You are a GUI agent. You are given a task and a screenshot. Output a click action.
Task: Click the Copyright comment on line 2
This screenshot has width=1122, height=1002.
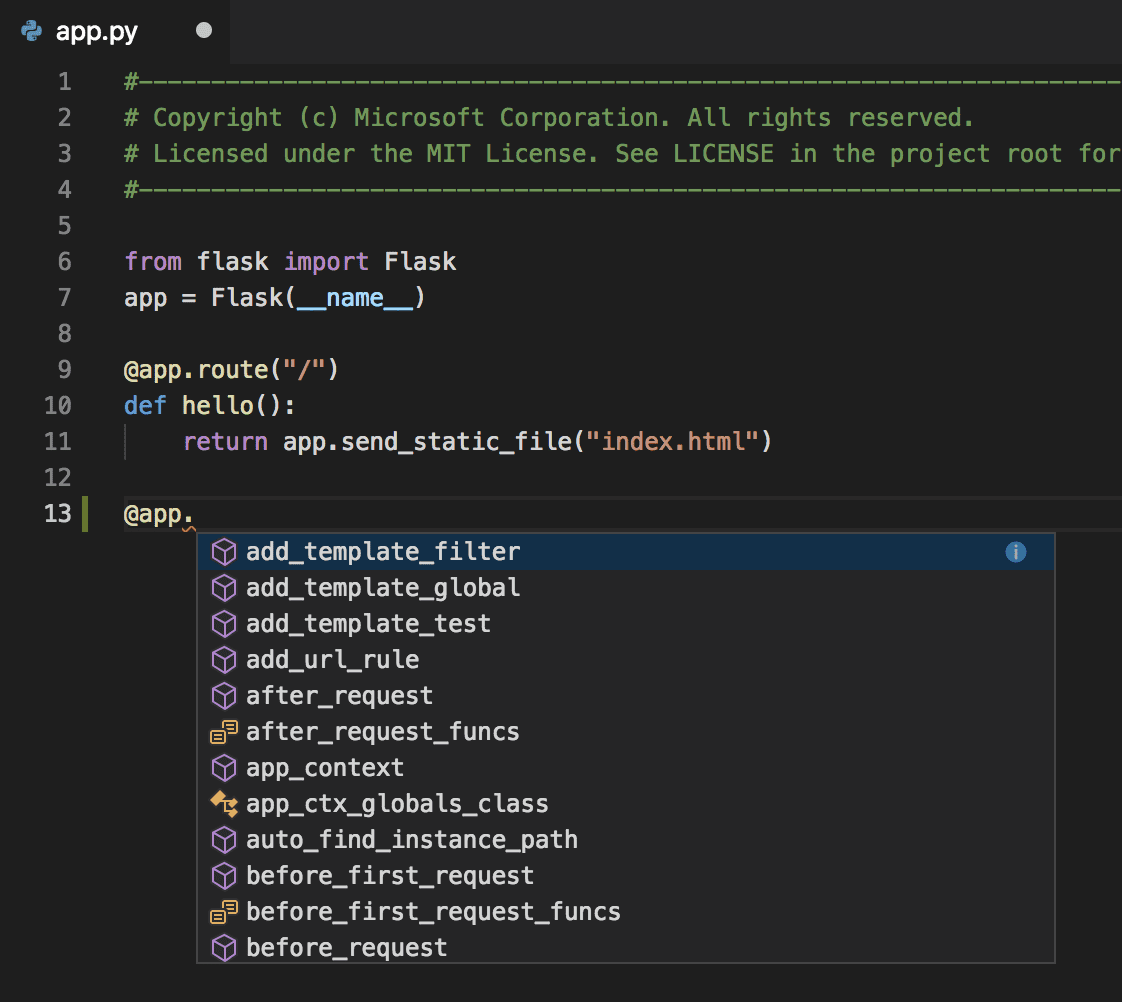pos(549,117)
